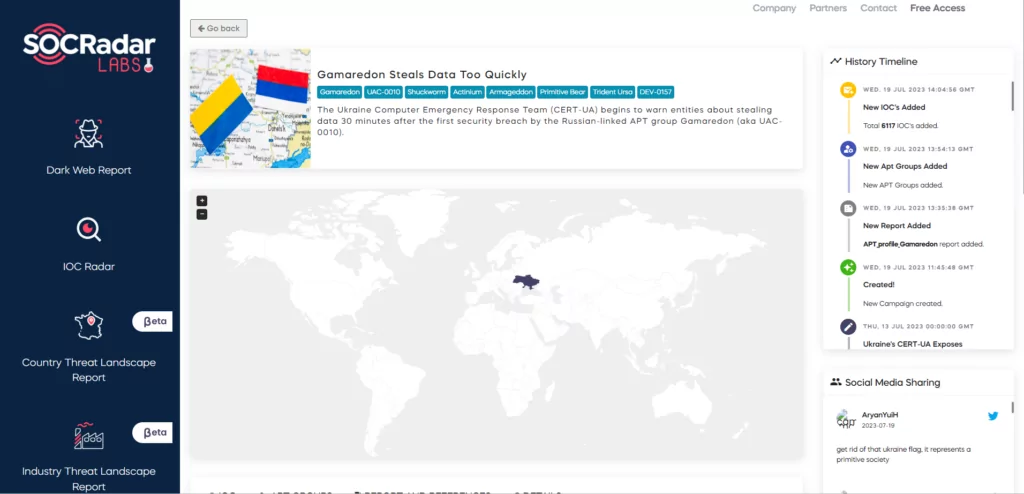Select the Trident Ursa tag
The image size is (1024, 494).
pyautogui.click(x=613, y=92)
